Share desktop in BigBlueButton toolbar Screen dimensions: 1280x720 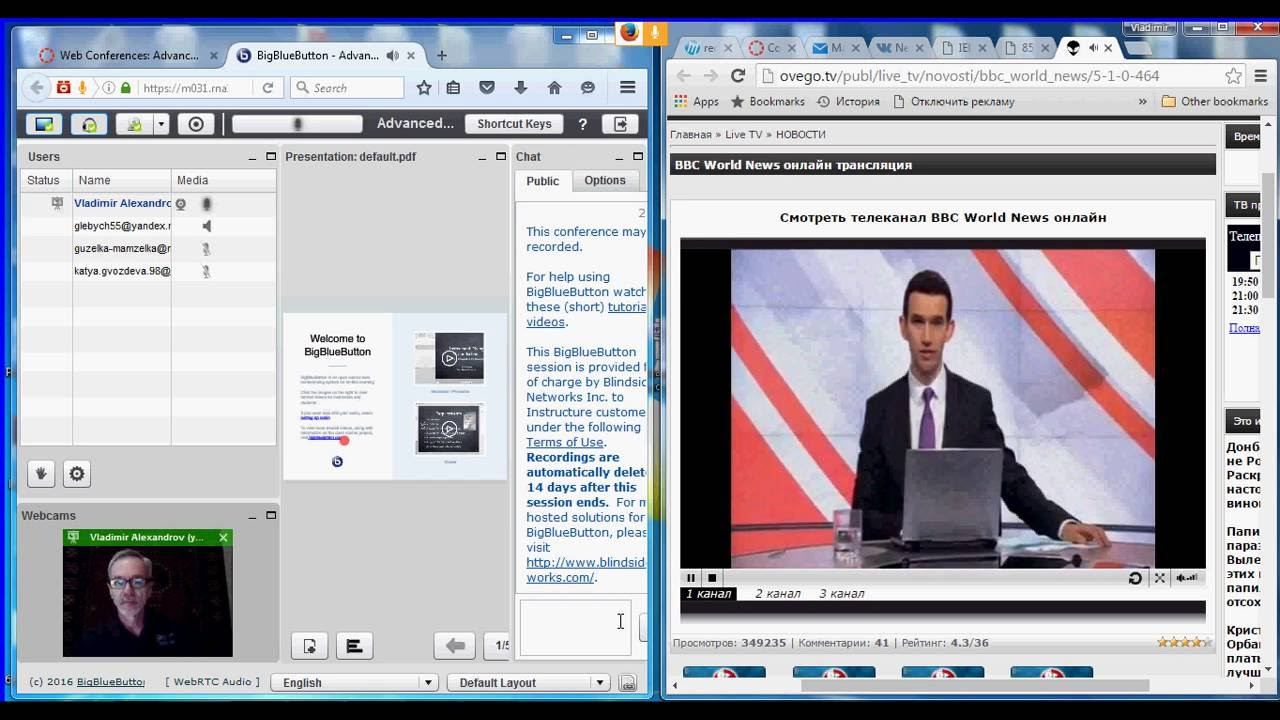(44, 124)
